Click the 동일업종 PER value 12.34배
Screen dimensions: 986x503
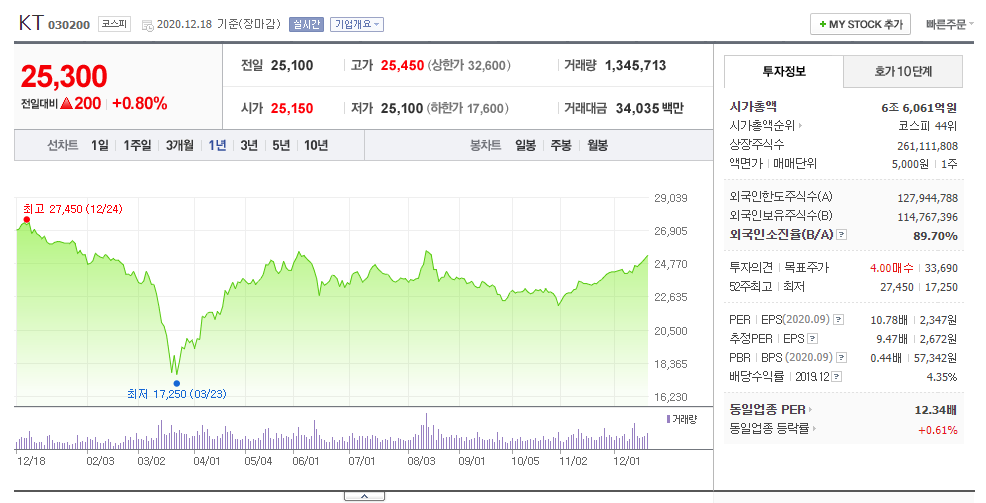[x=936, y=410]
